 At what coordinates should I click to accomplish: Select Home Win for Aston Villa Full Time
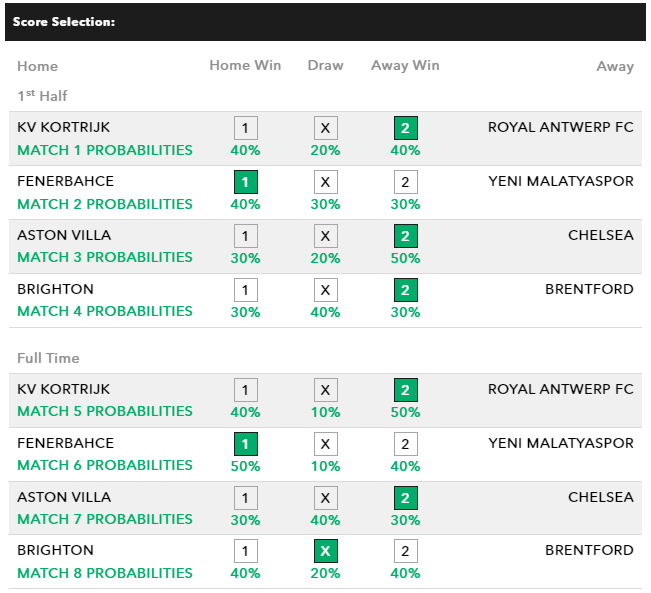pyautogui.click(x=245, y=498)
